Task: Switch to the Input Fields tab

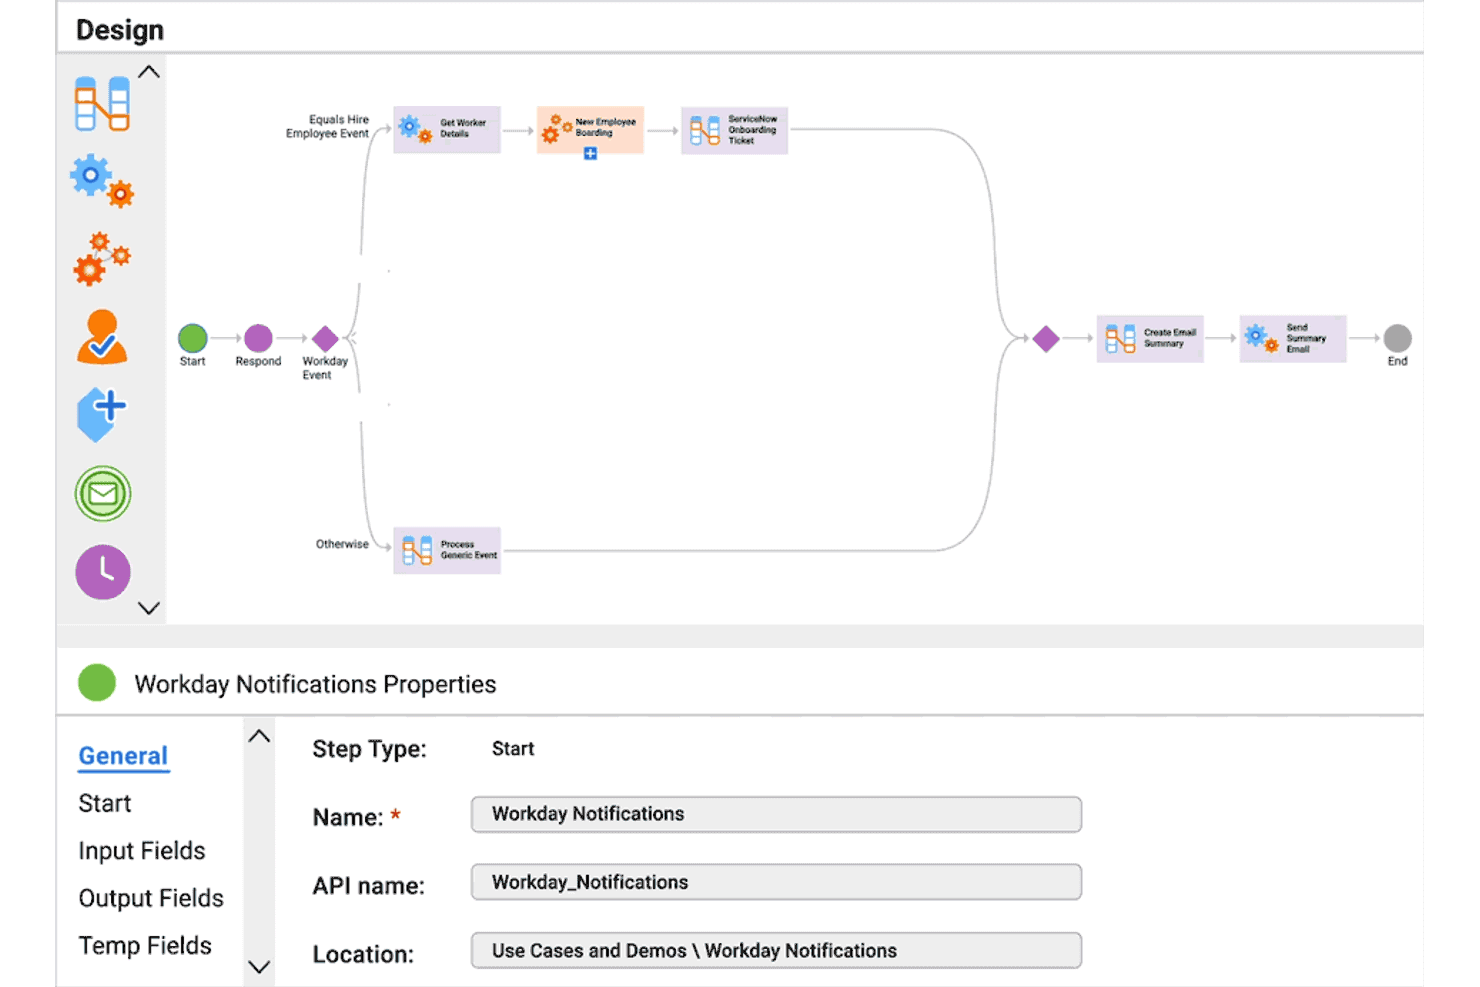Action: 142,850
